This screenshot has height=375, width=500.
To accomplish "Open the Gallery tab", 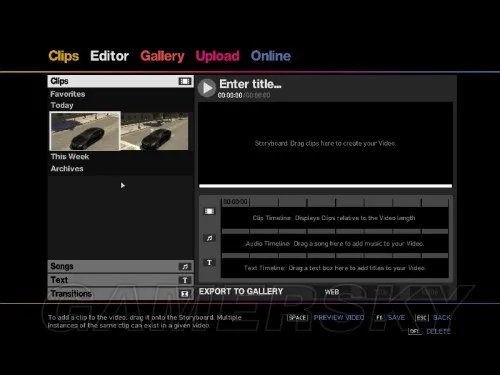I will tap(162, 56).
